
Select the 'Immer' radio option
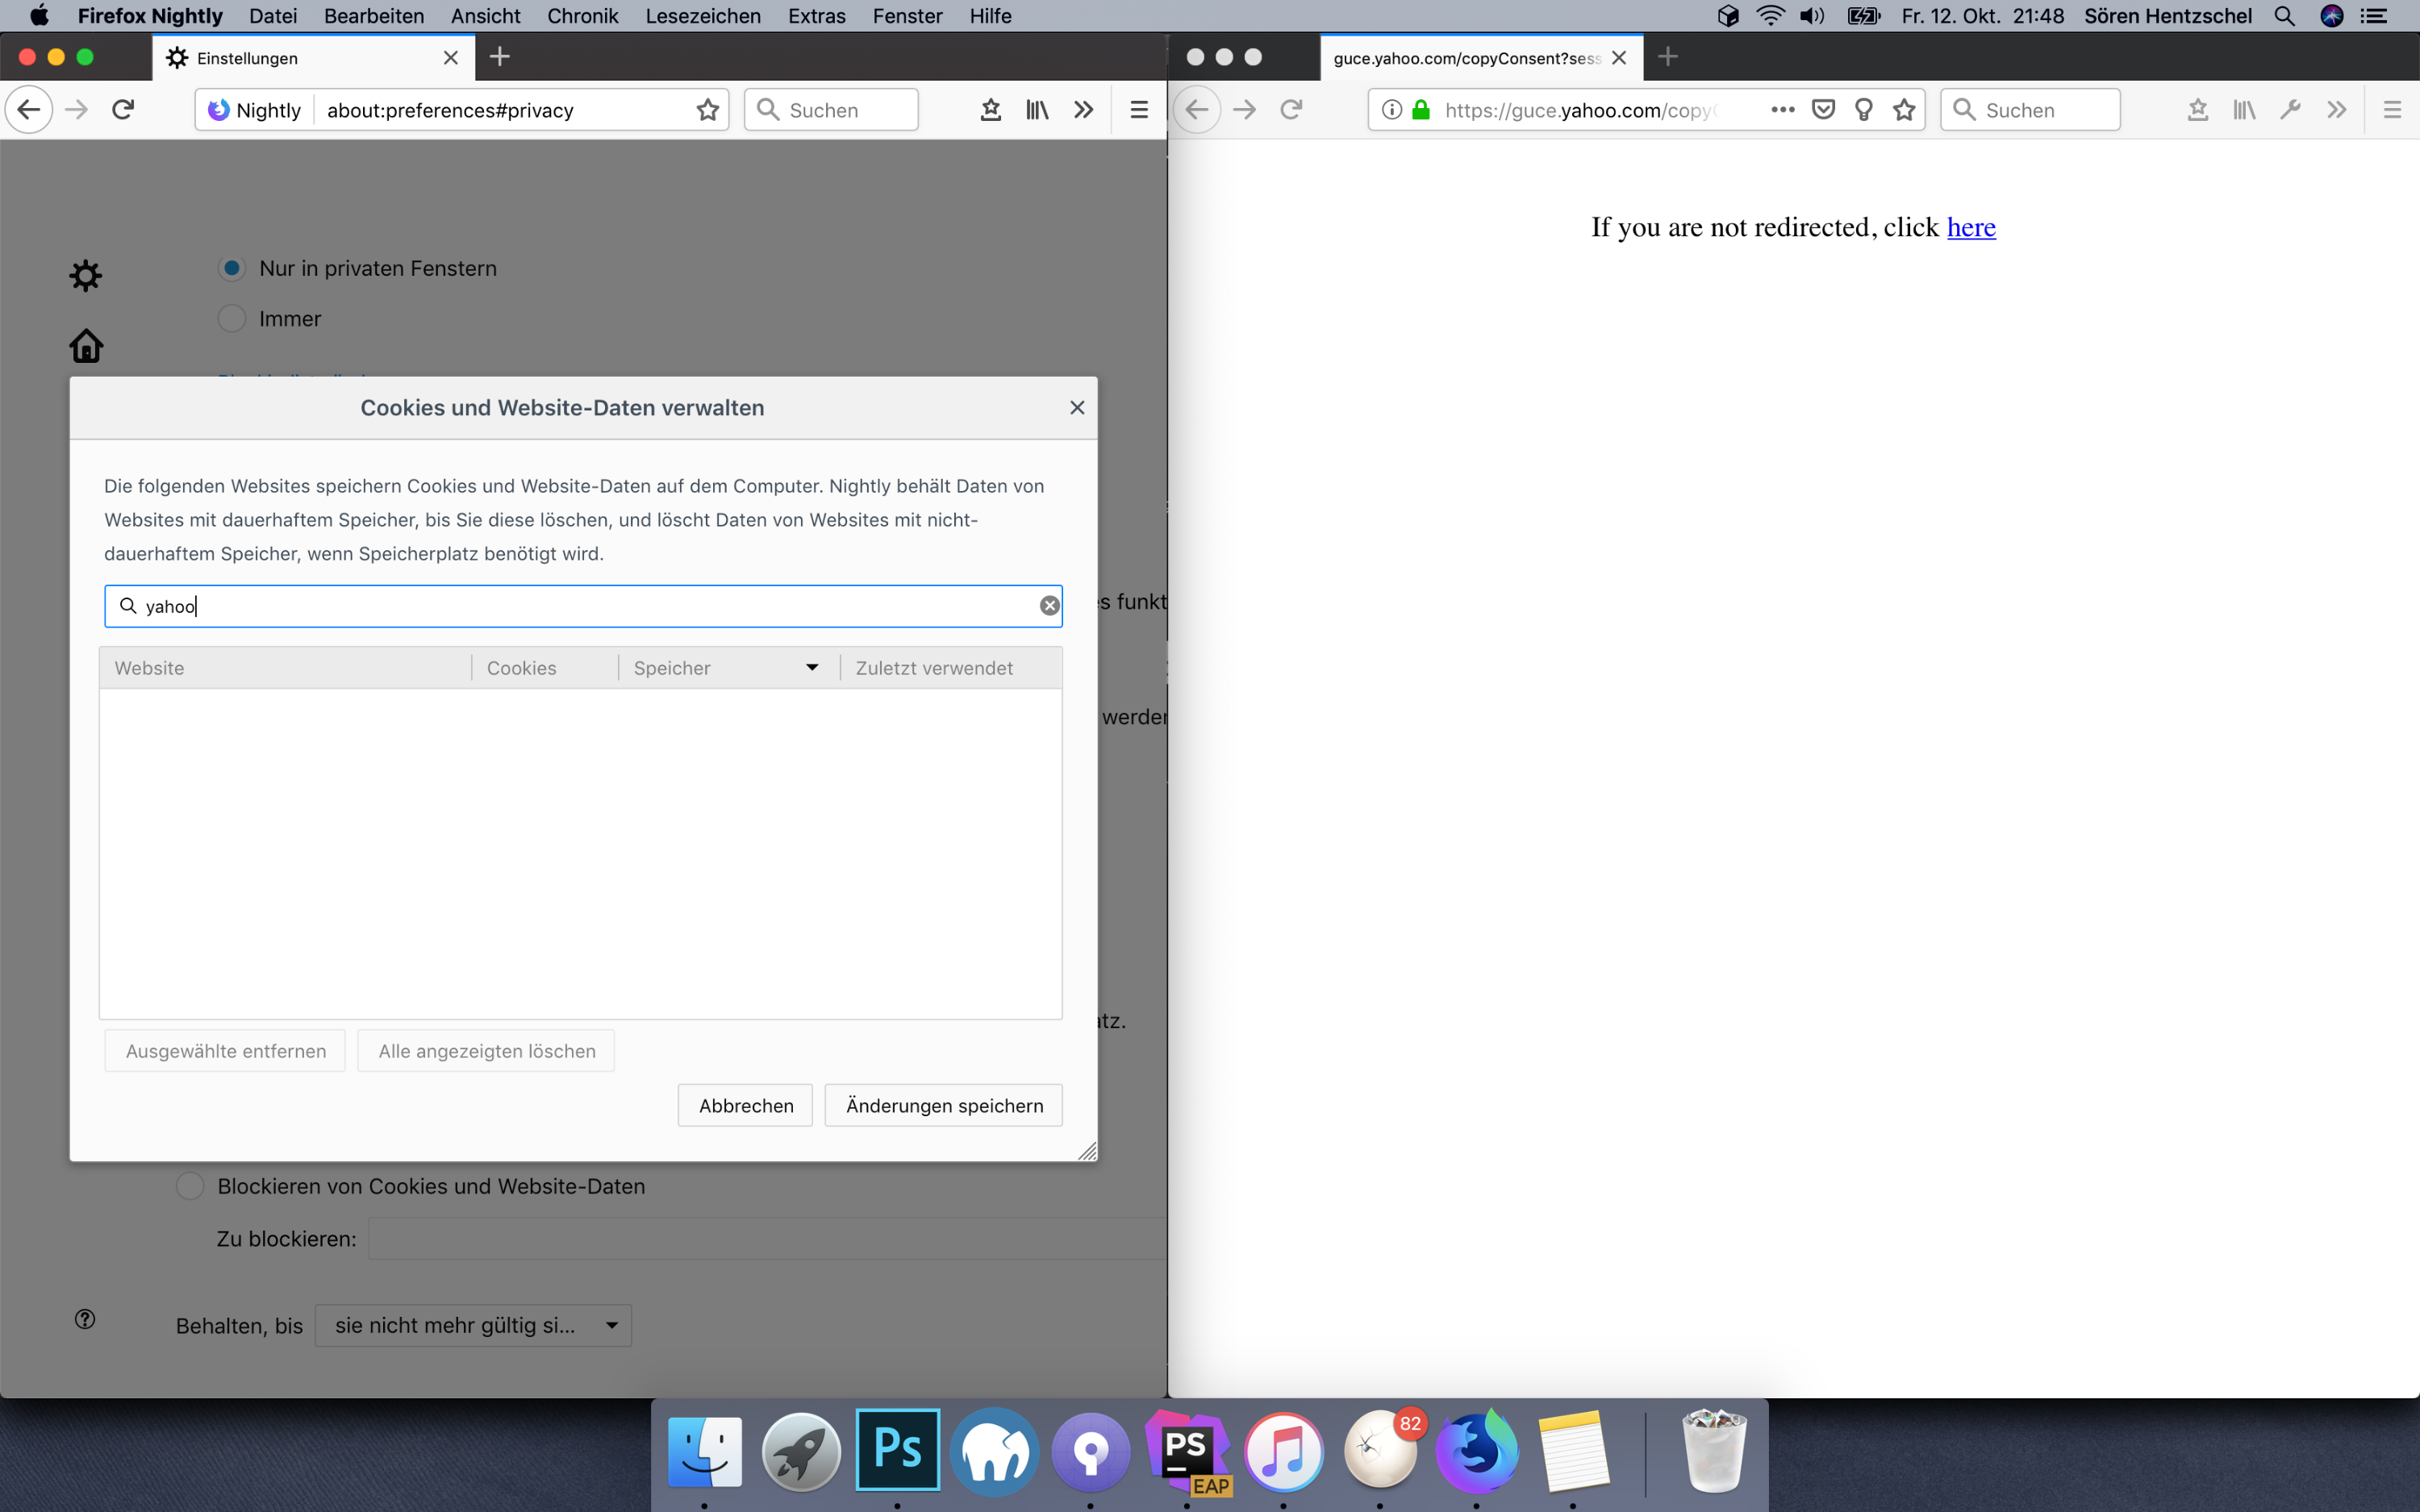coord(232,319)
